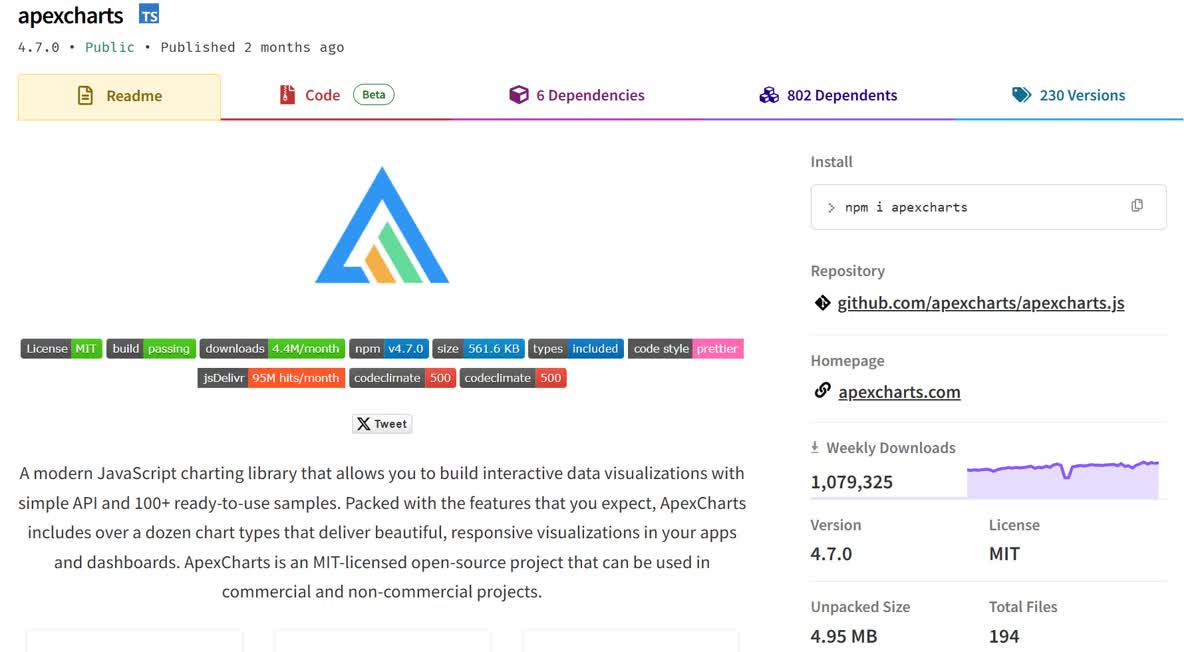
Task: Click the npm v4.7.0 badge
Action: 389,349
